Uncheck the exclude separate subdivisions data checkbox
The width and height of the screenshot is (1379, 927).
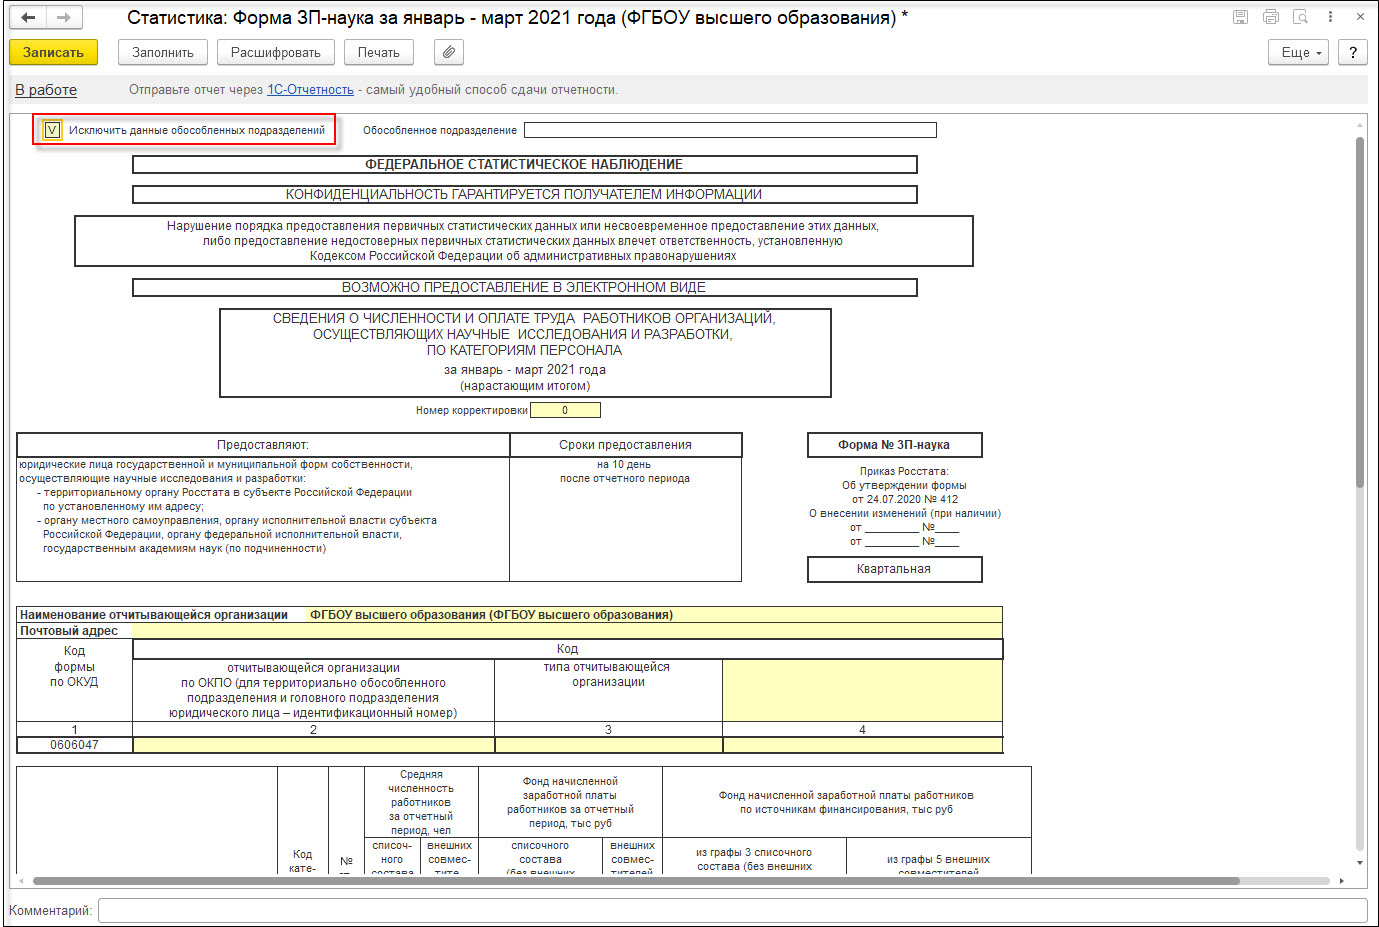[x=53, y=130]
